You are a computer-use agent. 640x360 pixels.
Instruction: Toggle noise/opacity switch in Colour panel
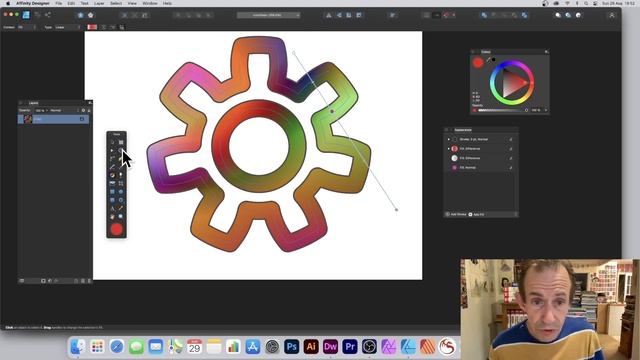[475, 110]
